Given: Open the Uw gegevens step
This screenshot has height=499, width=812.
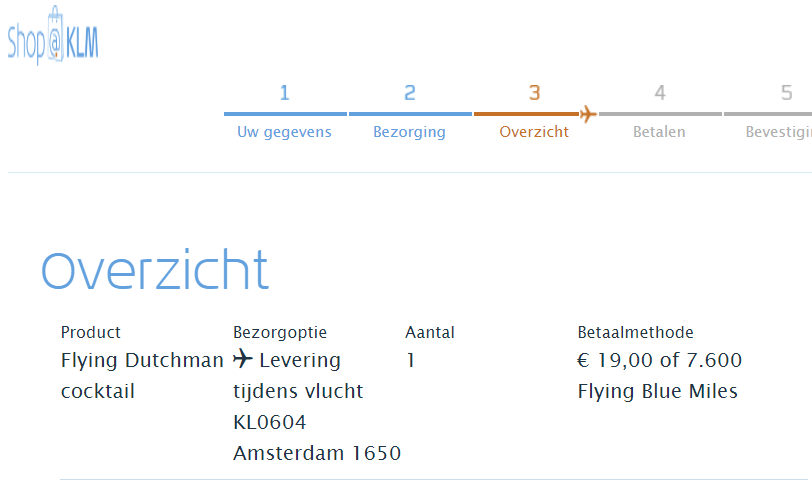Looking at the screenshot, I should pyautogui.click(x=284, y=132).
